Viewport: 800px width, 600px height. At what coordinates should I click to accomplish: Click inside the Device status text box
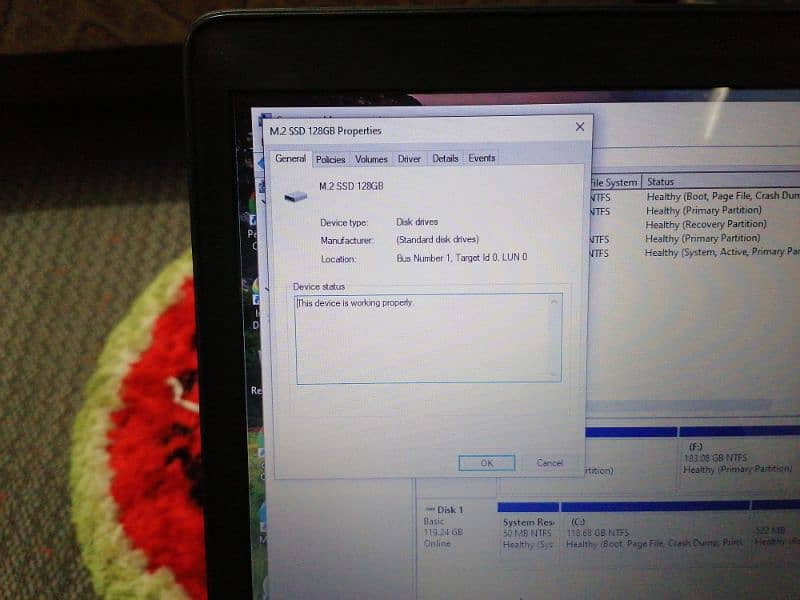click(x=420, y=340)
